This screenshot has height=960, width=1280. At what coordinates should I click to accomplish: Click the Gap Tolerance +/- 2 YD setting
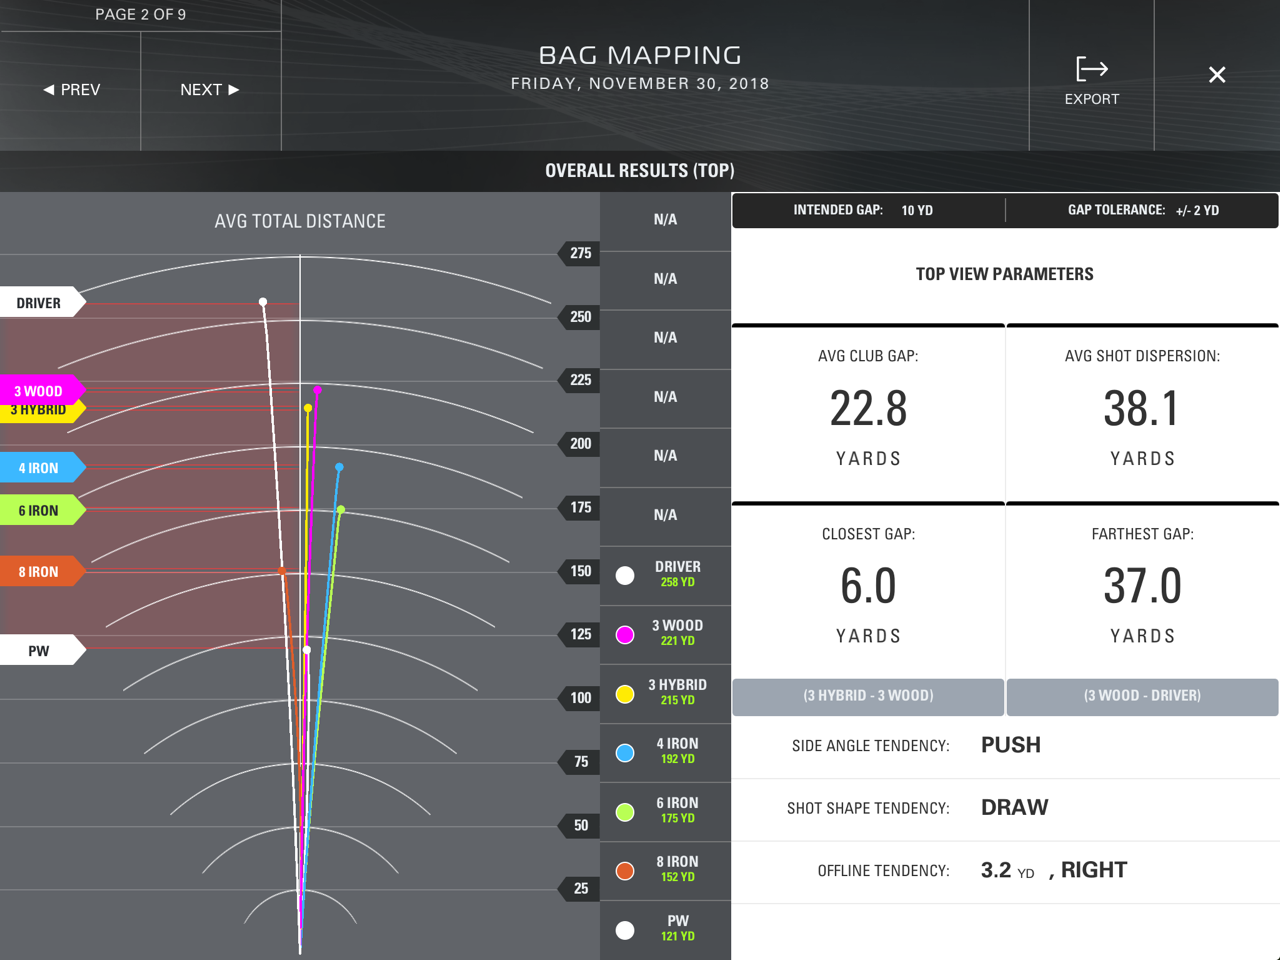[1143, 210]
